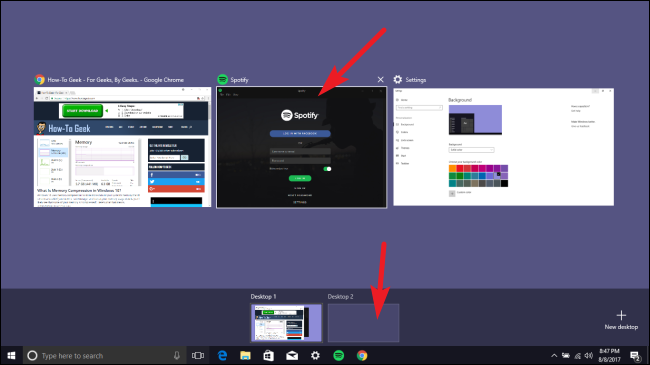Image resolution: width=650 pixels, height=365 pixels.
Task: Select the Settings window thumbnail
Action: tap(503, 146)
